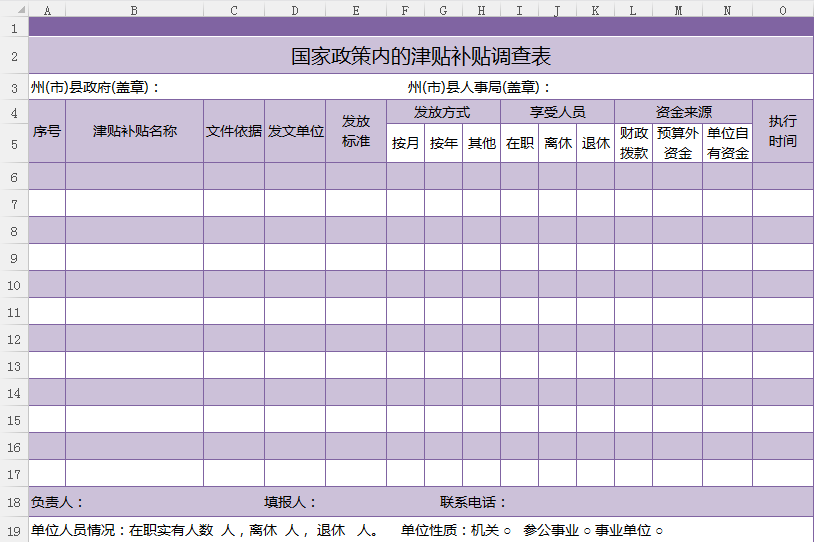Select the 按月 sub-header cell
The width and height of the screenshot is (814, 542).
click(405, 143)
